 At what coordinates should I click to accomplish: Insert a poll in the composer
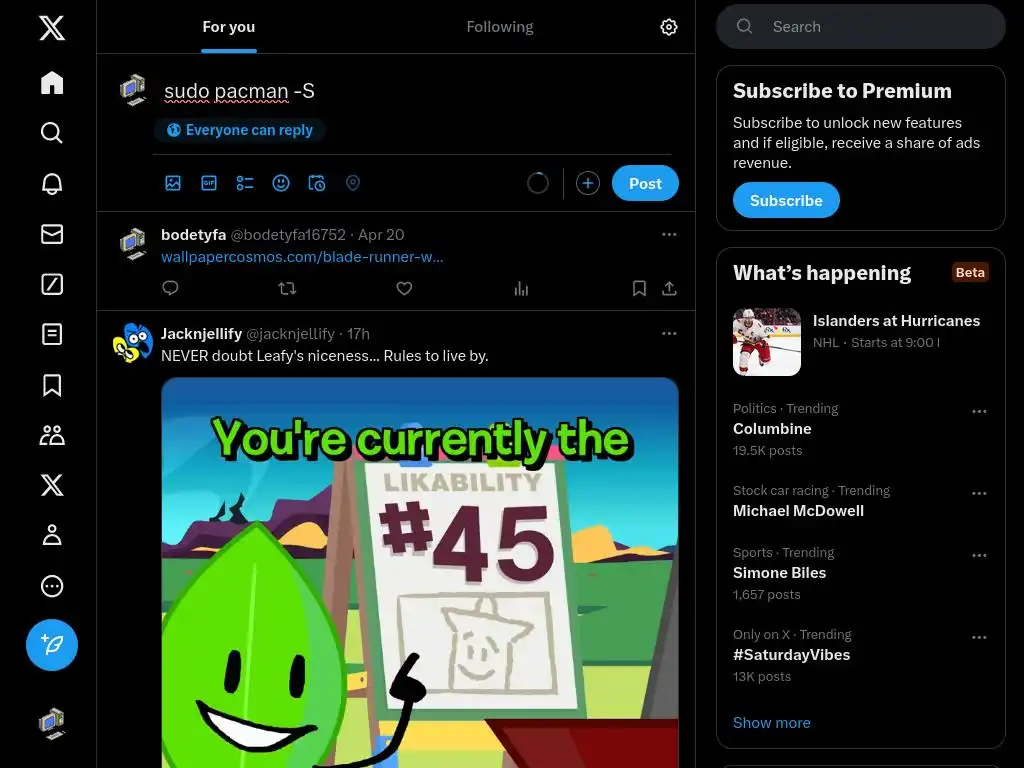245,183
